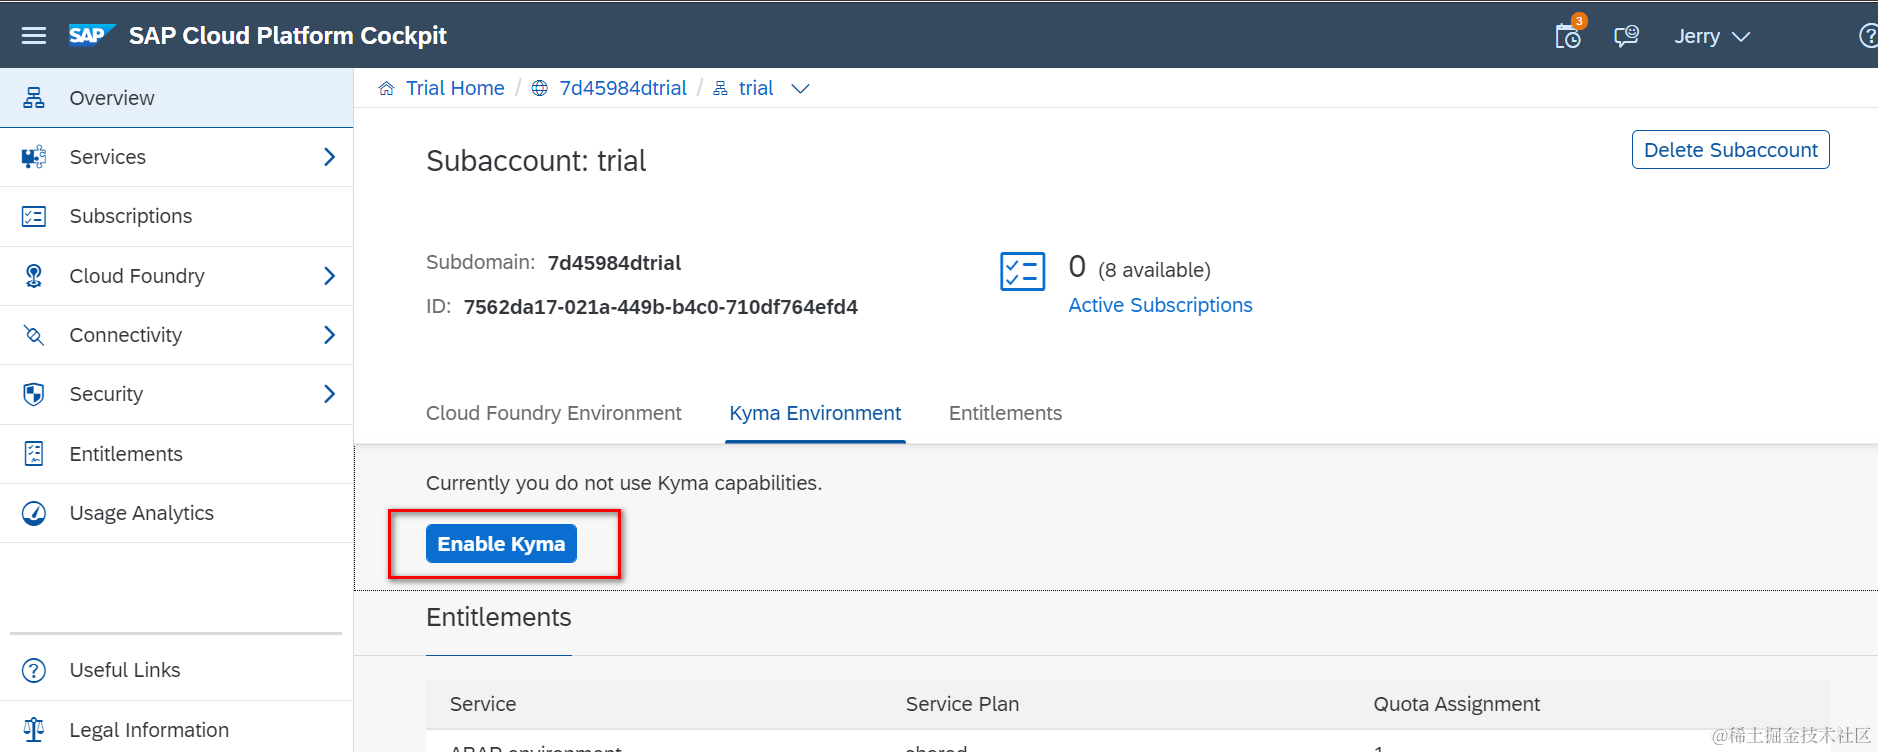Click the Delete Subaccount button
This screenshot has width=1878, height=752.
click(x=1730, y=150)
